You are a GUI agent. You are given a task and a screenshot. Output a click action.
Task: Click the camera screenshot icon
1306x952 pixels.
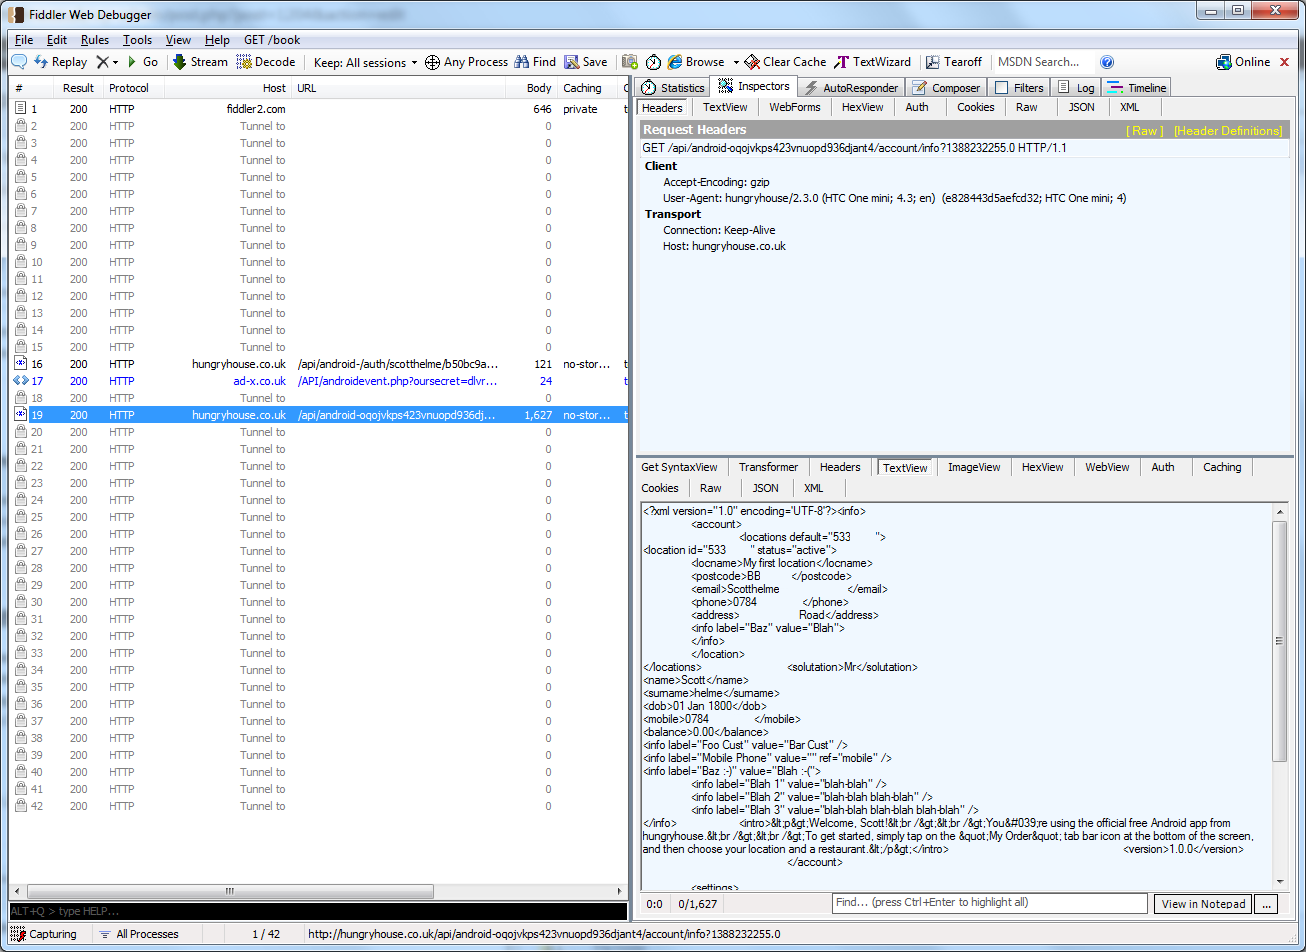click(630, 62)
